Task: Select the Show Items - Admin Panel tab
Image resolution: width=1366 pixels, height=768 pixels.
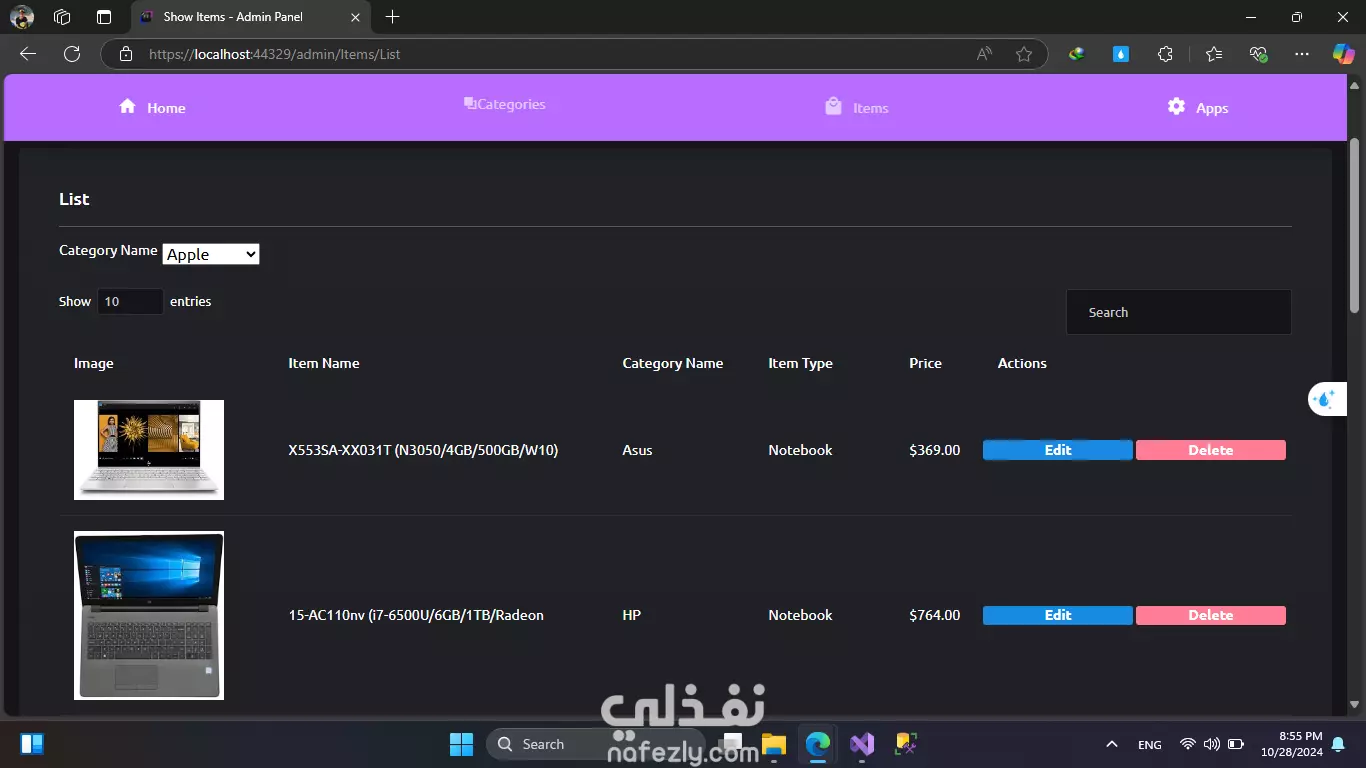Action: (251, 17)
